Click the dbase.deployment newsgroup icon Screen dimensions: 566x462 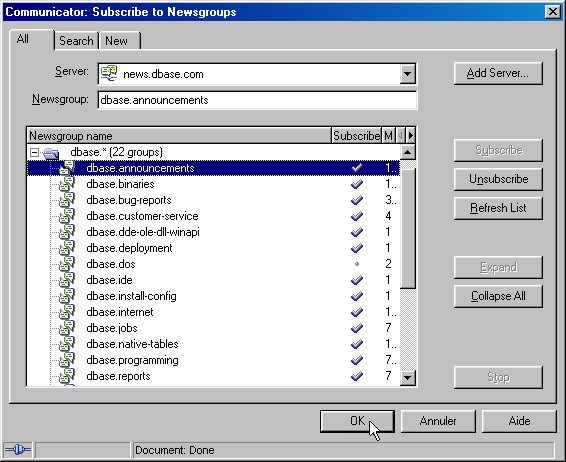pyautogui.click(x=67, y=248)
